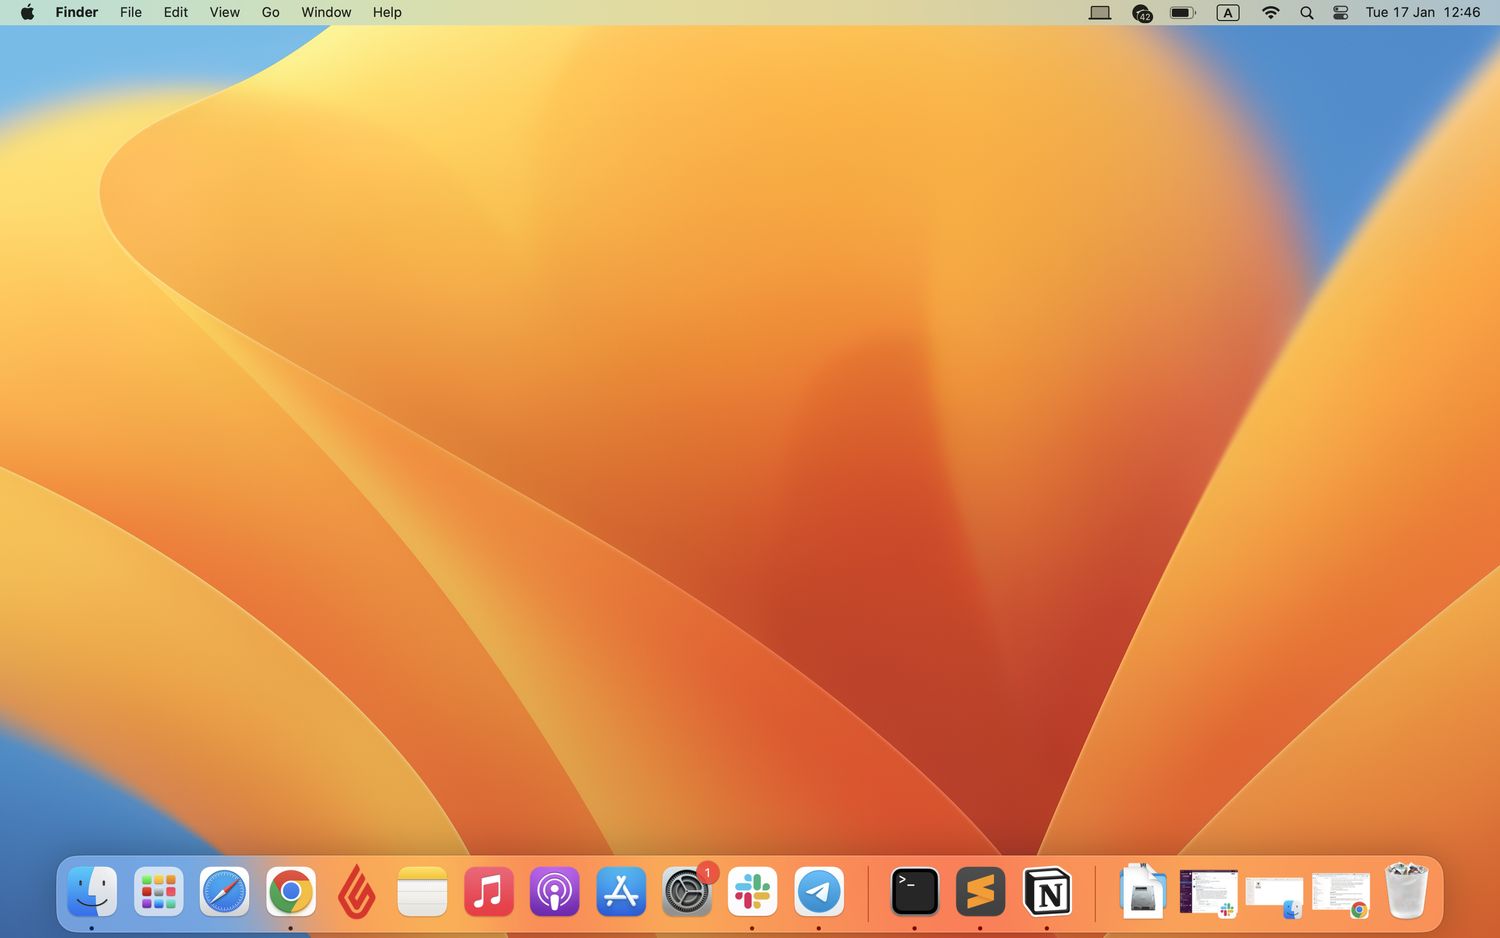Open the Notes app
The image size is (1500, 938).
pyautogui.click(x=422, y=891)
